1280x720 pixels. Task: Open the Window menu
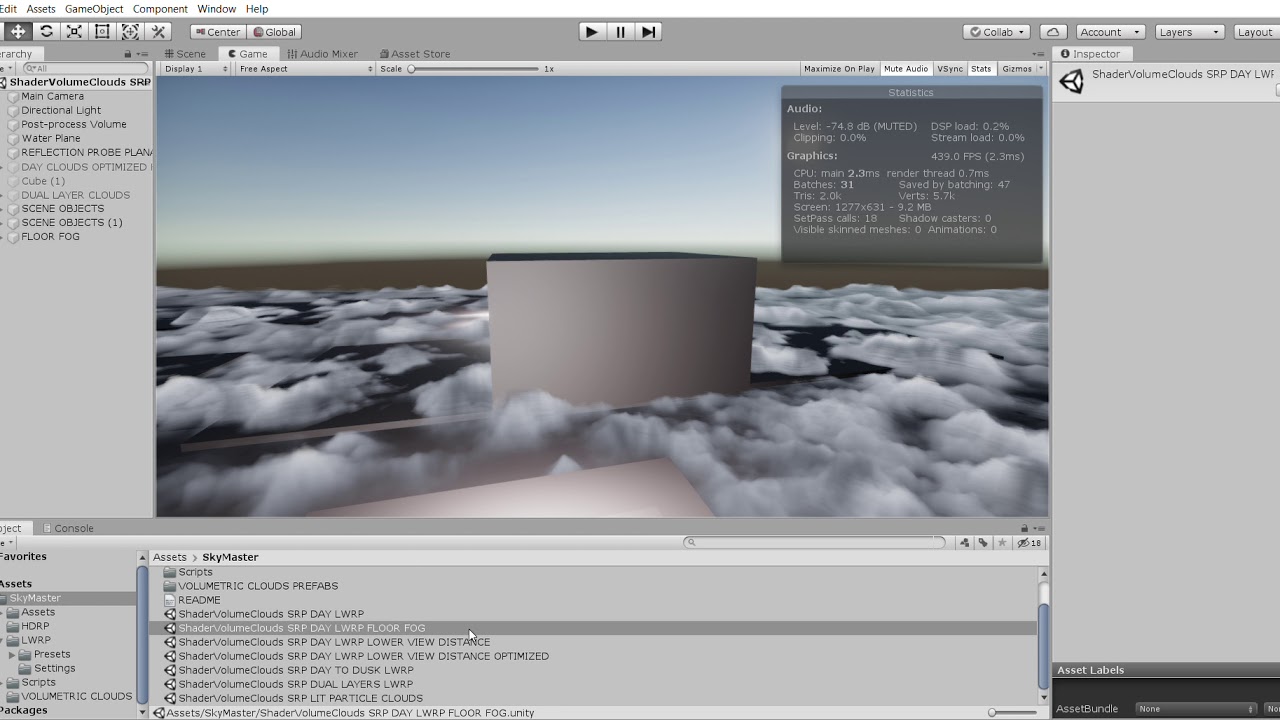coord(216,9)
